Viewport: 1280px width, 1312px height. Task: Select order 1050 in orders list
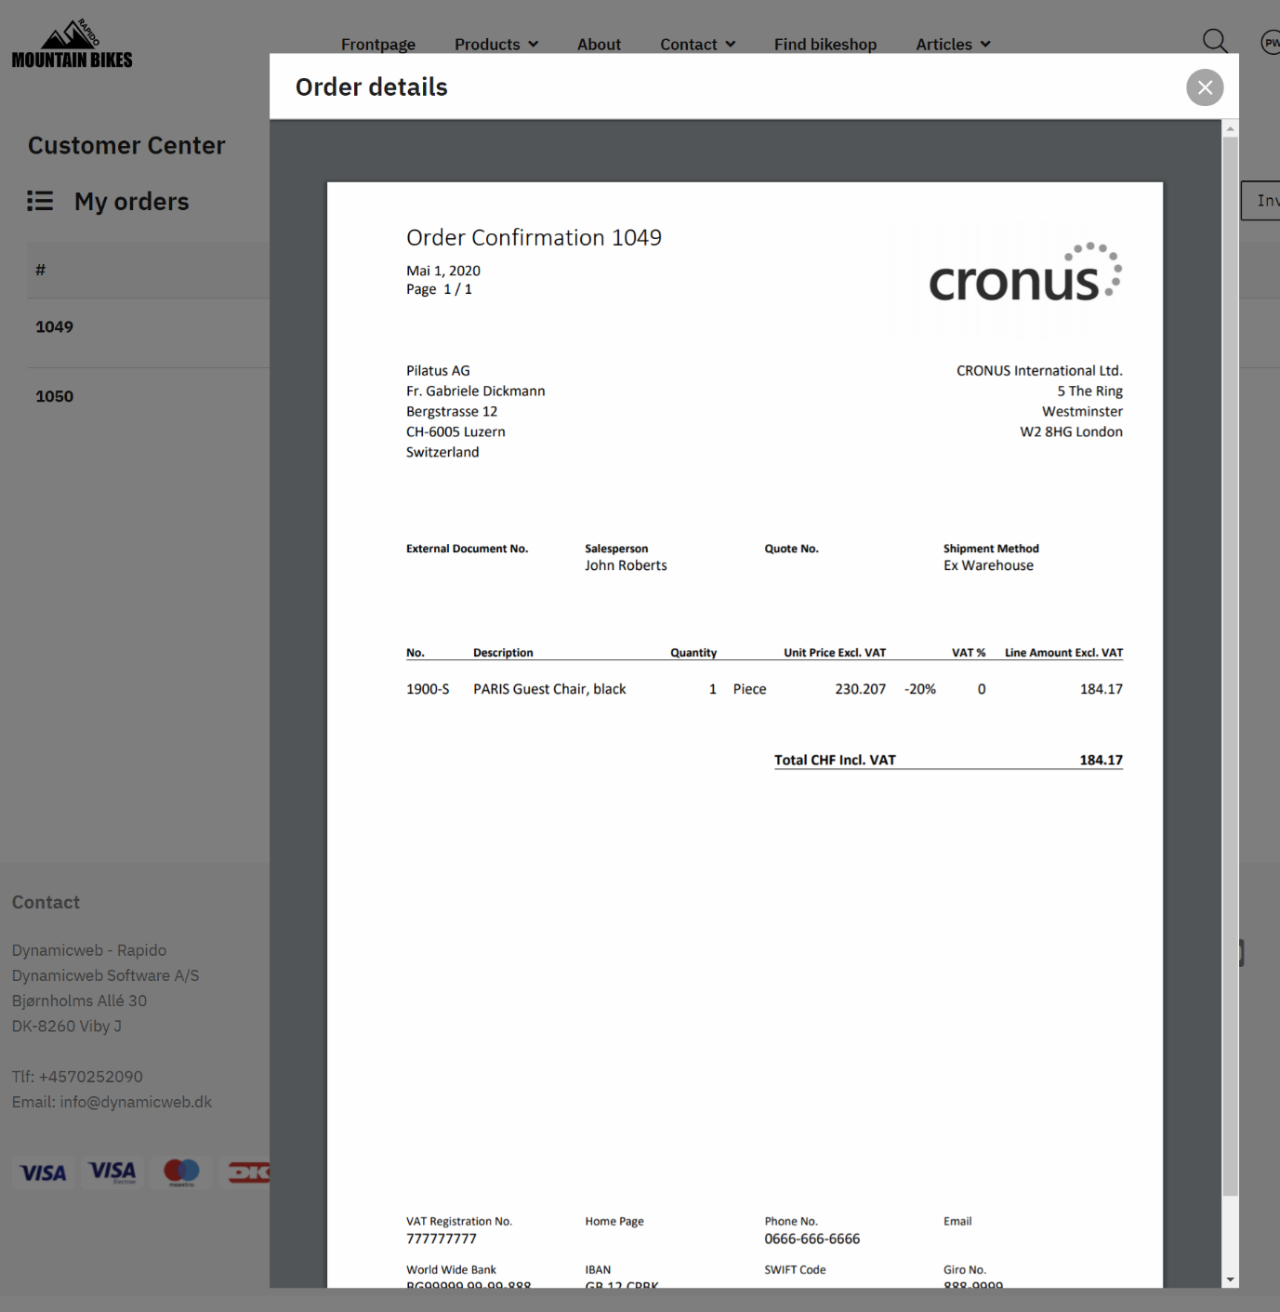coord(54,397)
